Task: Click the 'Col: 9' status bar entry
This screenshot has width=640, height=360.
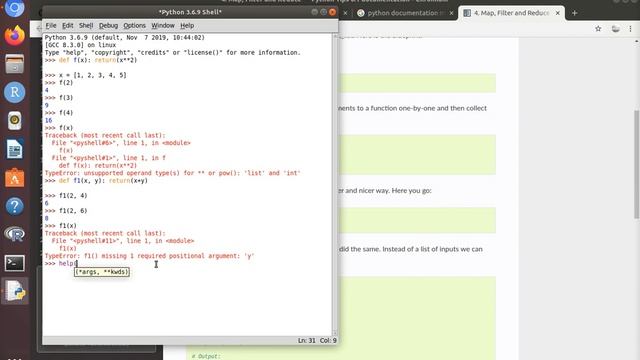Action: tap(328, 340)
